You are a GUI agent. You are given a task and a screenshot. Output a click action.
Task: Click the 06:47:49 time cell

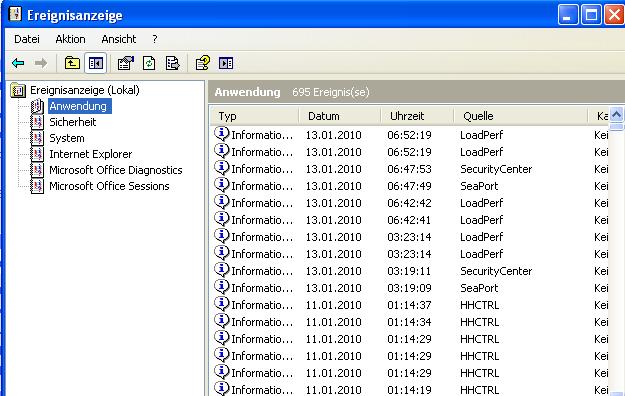409,186
